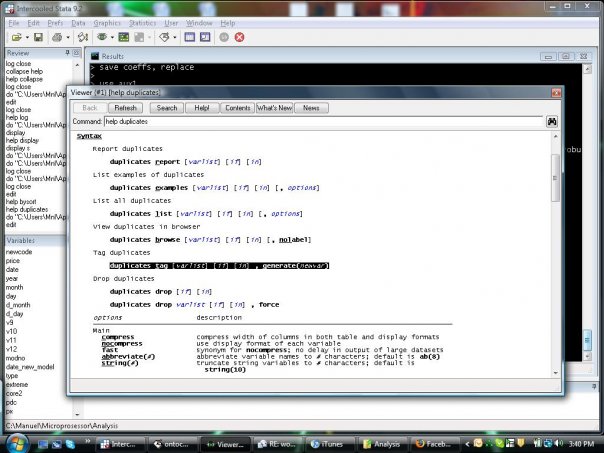This screenshot has width=604, height=453.
Task: Open the Statistics menu
Action: (143, 23)
